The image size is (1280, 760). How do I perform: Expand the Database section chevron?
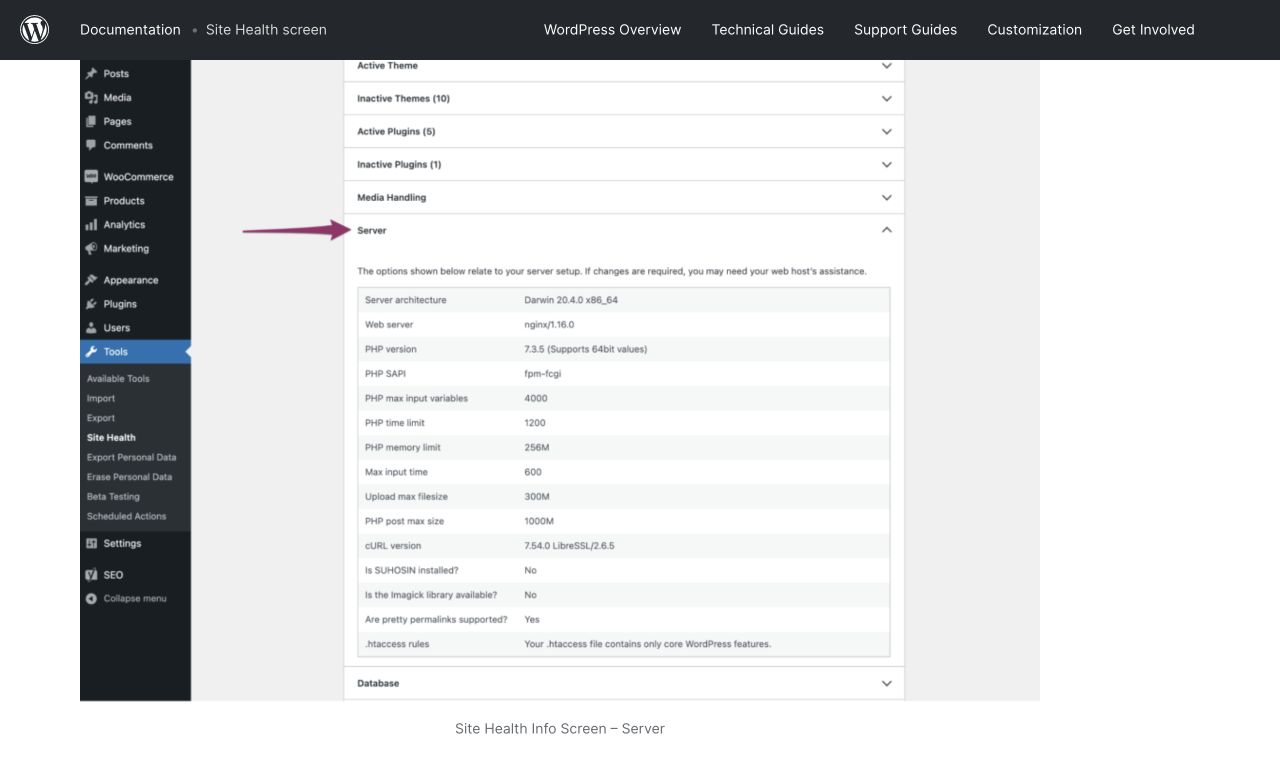(x=886, y=684)
